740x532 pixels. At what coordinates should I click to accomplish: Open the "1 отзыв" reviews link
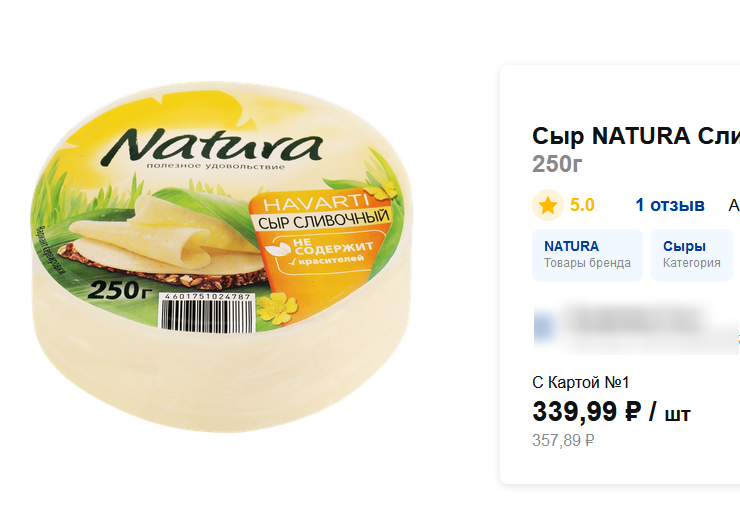coord(670,205)
